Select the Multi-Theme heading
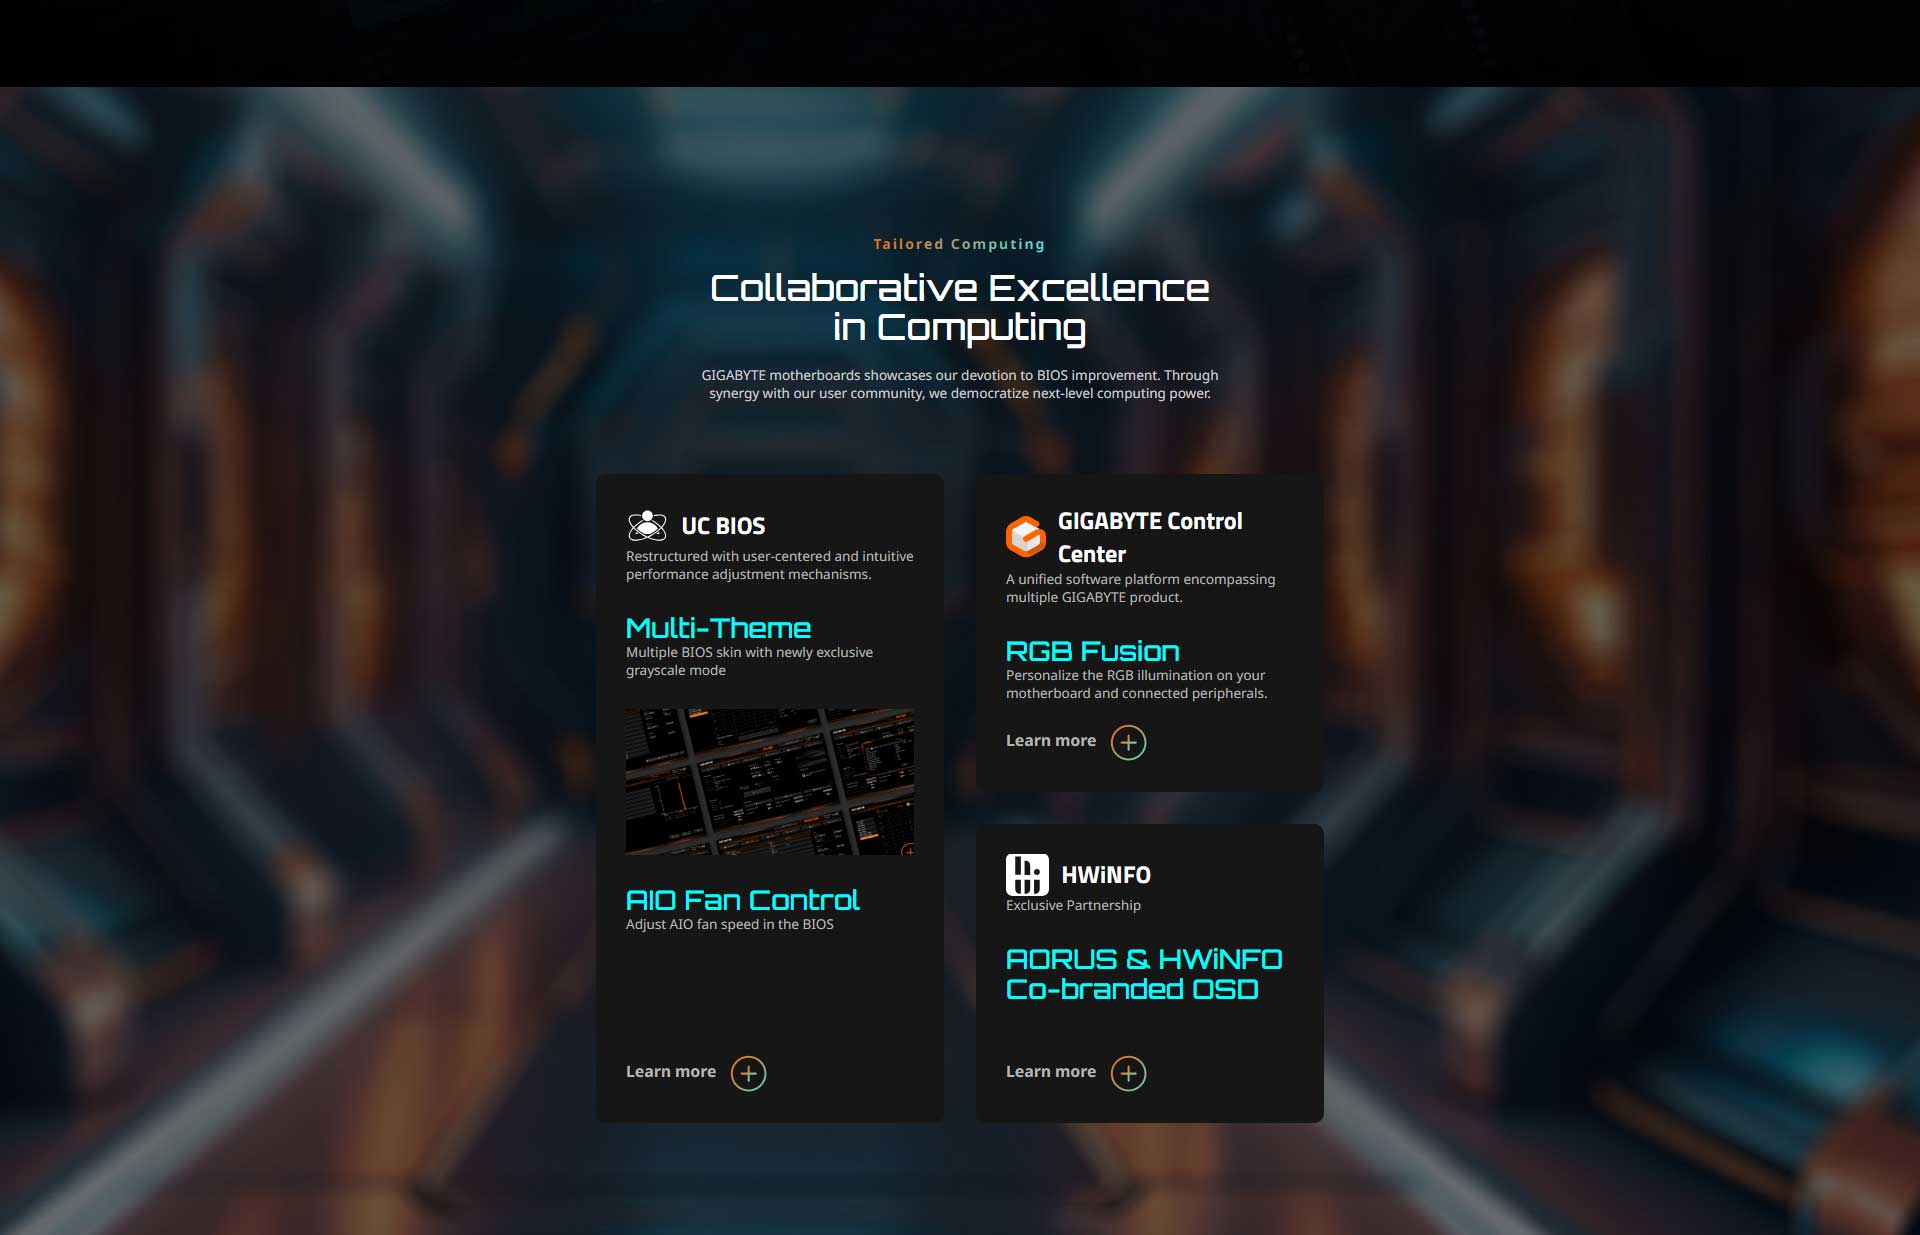 click(x=718, y=628)
